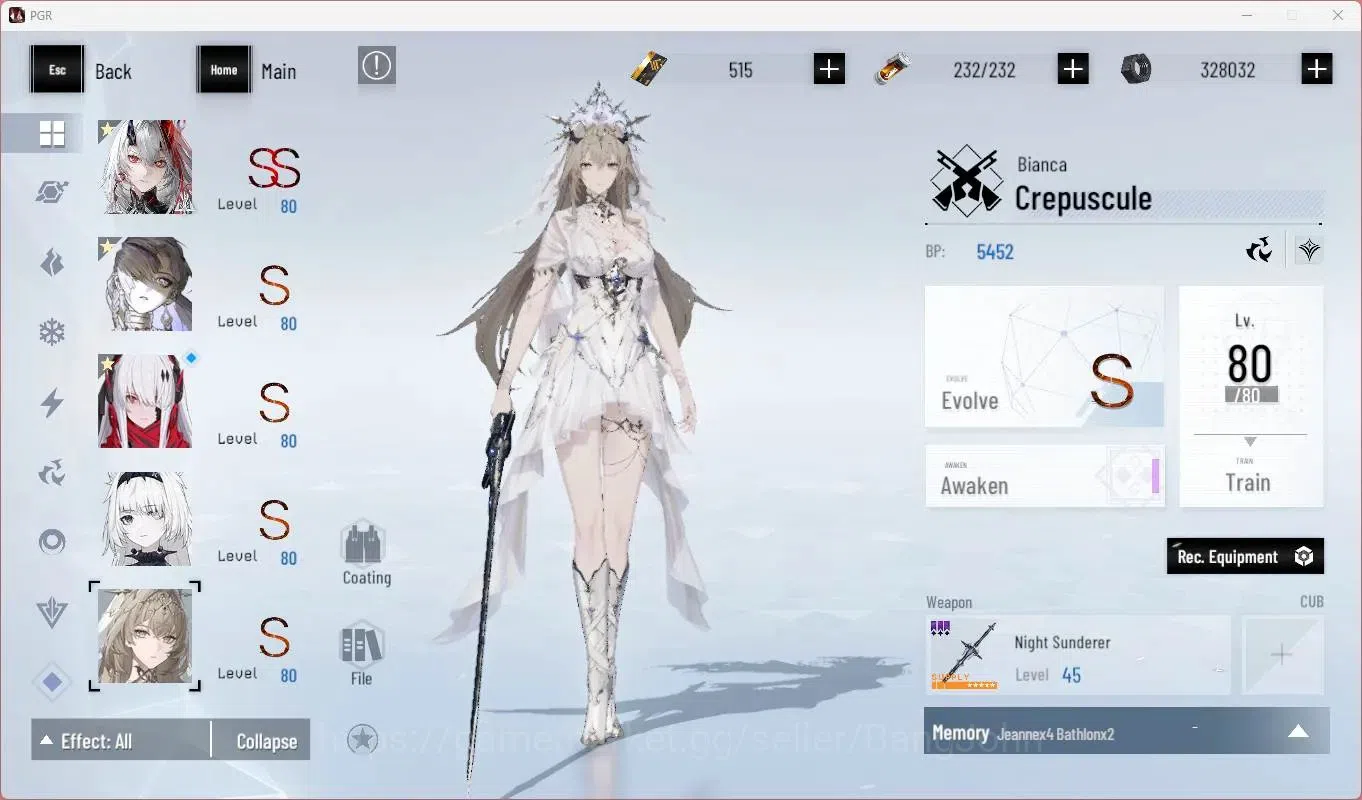Add more cogs (328032)
1362x800 pixels.
tap(1317, 69)
